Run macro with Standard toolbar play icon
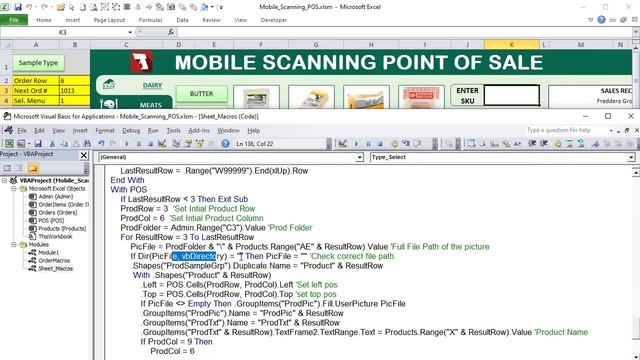This screenshot has height=360, width=640. point(127,144)
